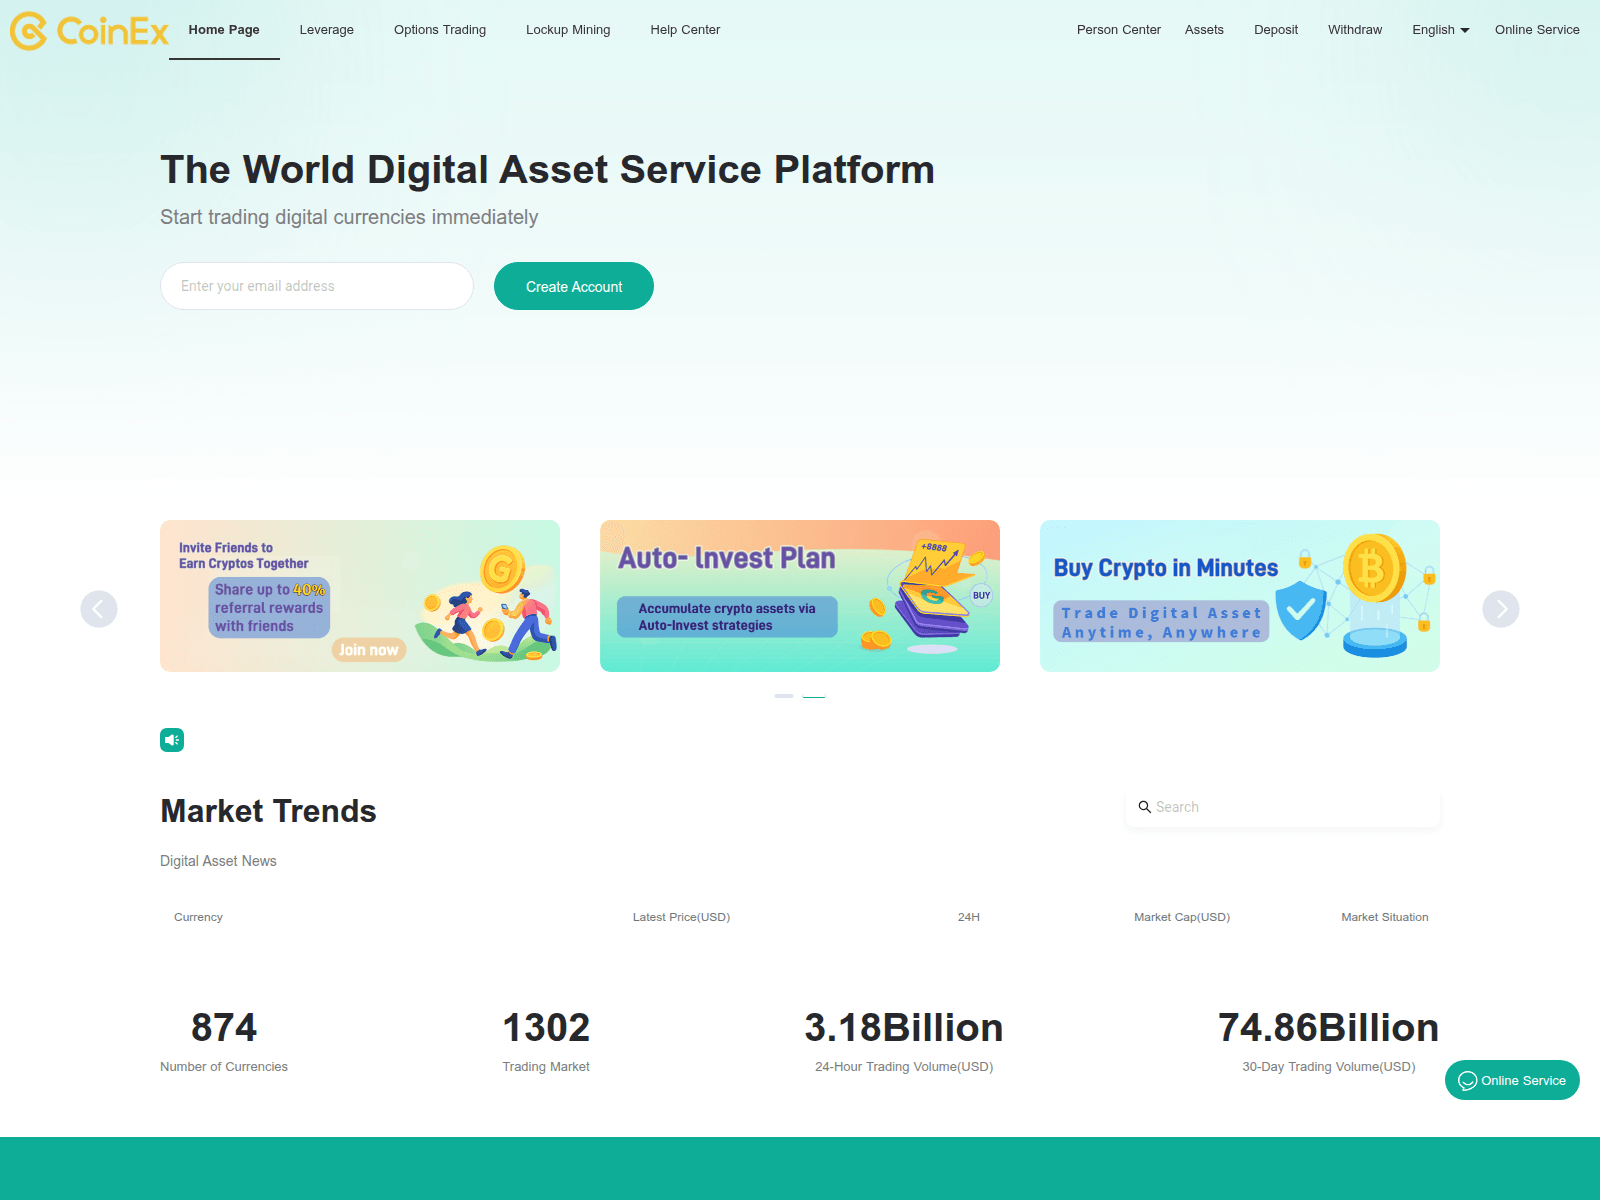The width and height of the screenshot is (1600, 1200).
Task: Select the first carousel page indicator
Action: (784, 696)
